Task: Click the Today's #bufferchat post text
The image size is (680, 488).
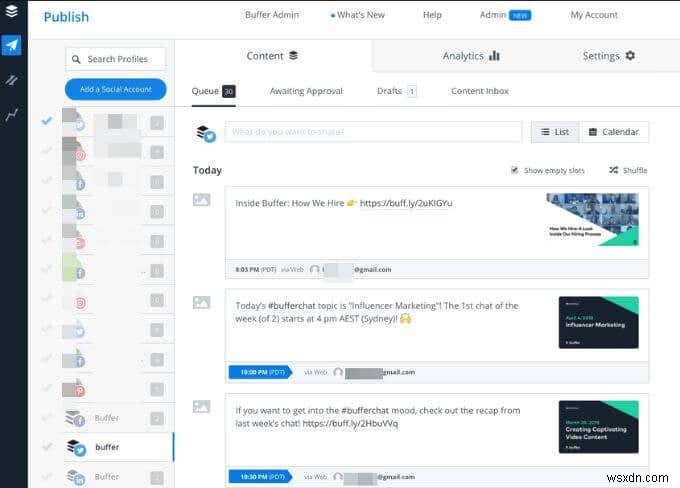Action: click(377, 312)
